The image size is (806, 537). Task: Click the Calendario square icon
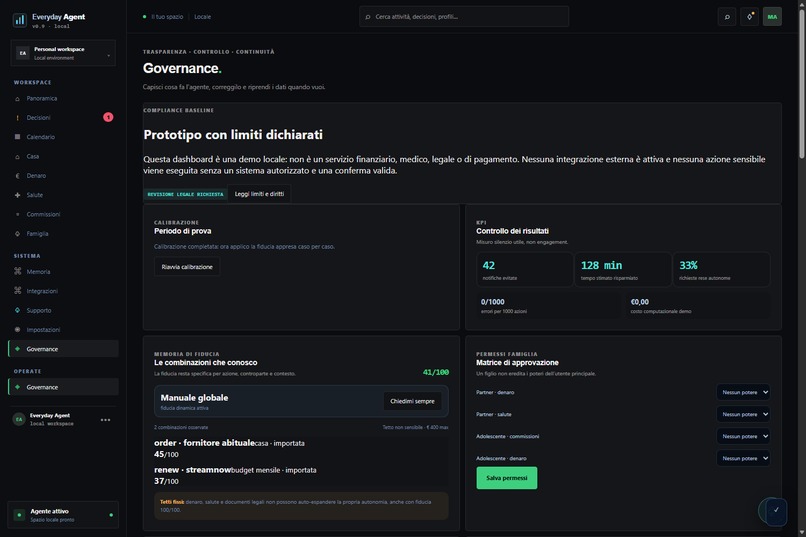[17, 137]
